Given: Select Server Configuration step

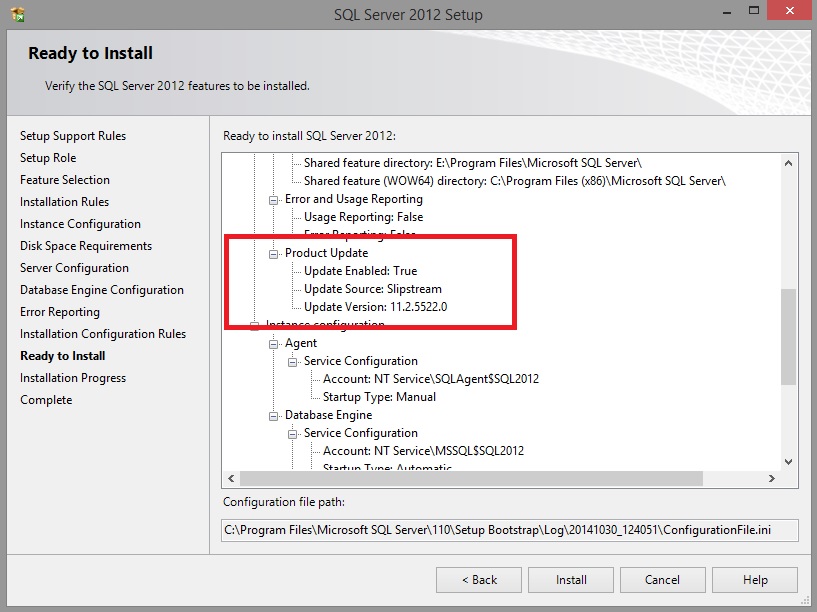Looking at the screenshot, I should tap(75, 268).
